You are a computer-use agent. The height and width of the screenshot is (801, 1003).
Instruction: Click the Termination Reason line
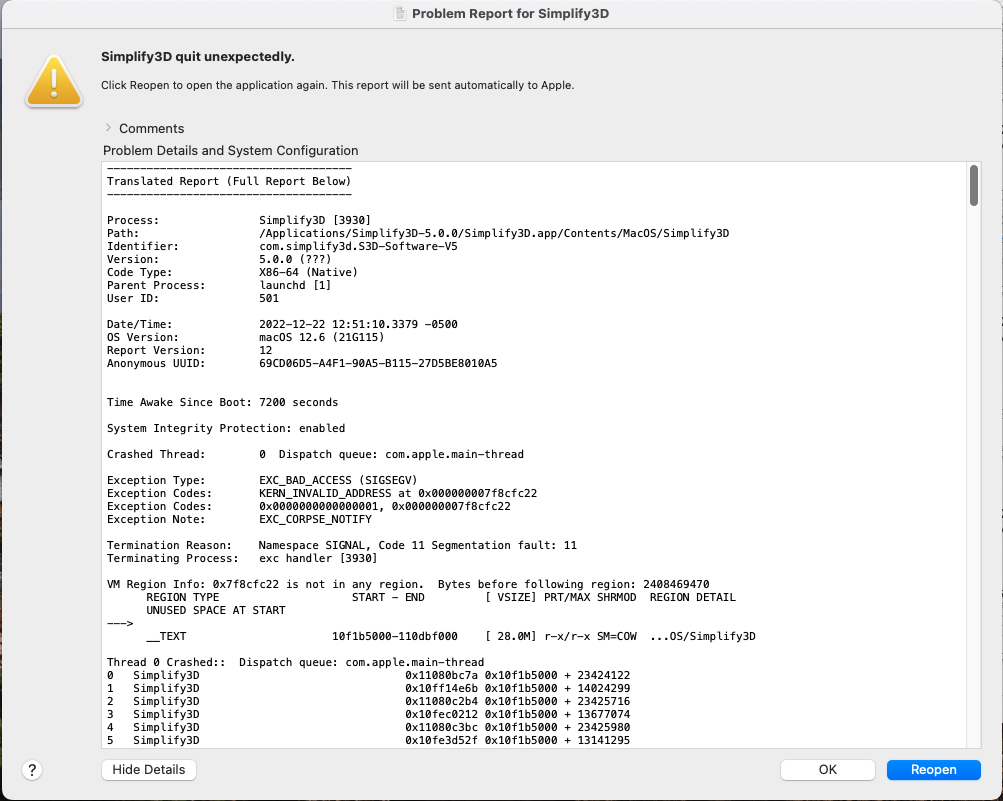click(342, 545)
